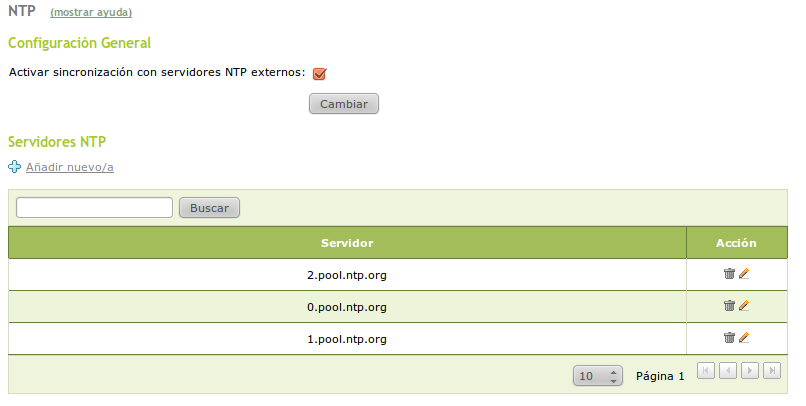Edit the 0.pool.ntp.org server entry
The image size is (806, 406).
click(744, 306)
